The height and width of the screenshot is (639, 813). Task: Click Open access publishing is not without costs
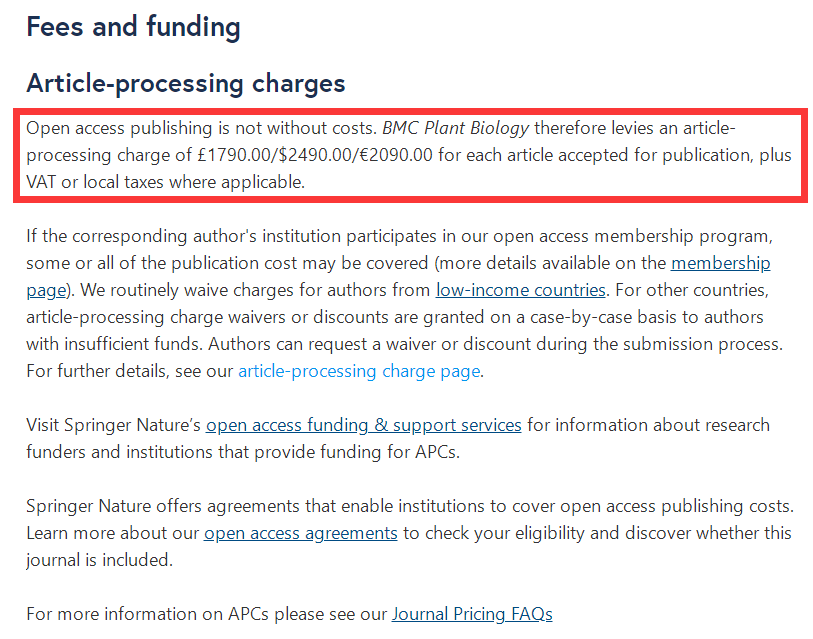click(x=201, y=128)
